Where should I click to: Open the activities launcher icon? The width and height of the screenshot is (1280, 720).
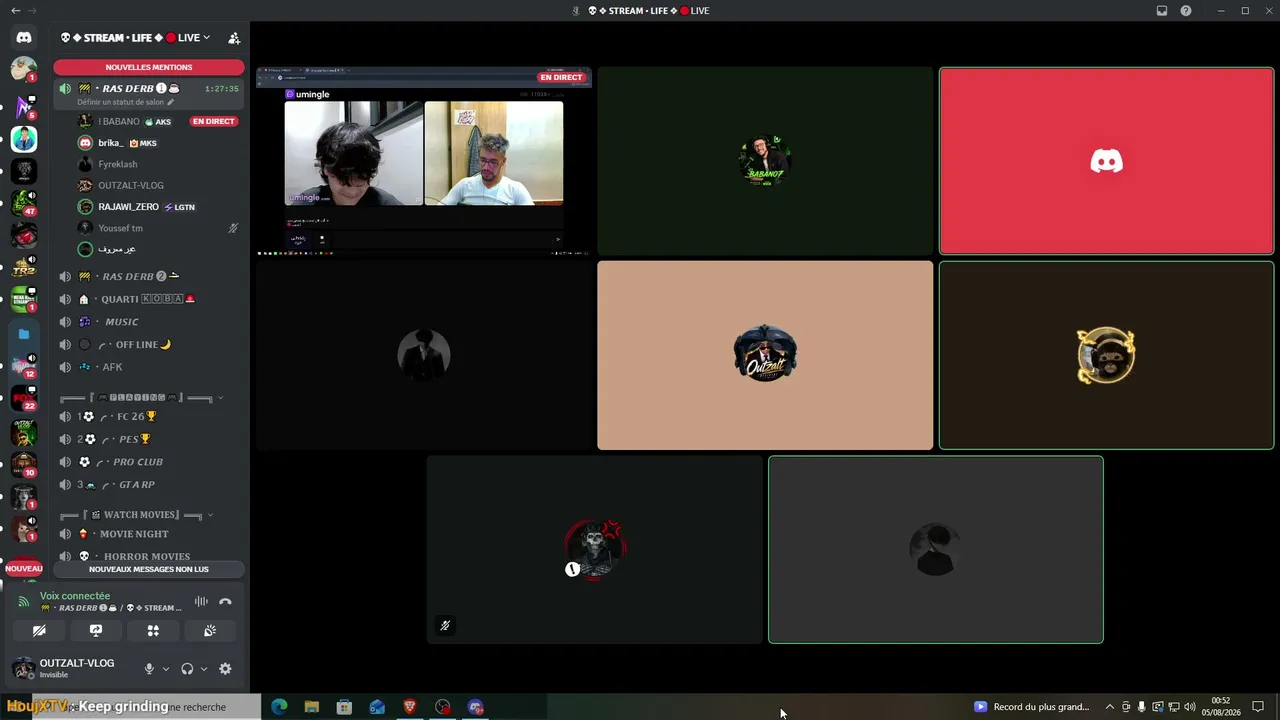153,631
